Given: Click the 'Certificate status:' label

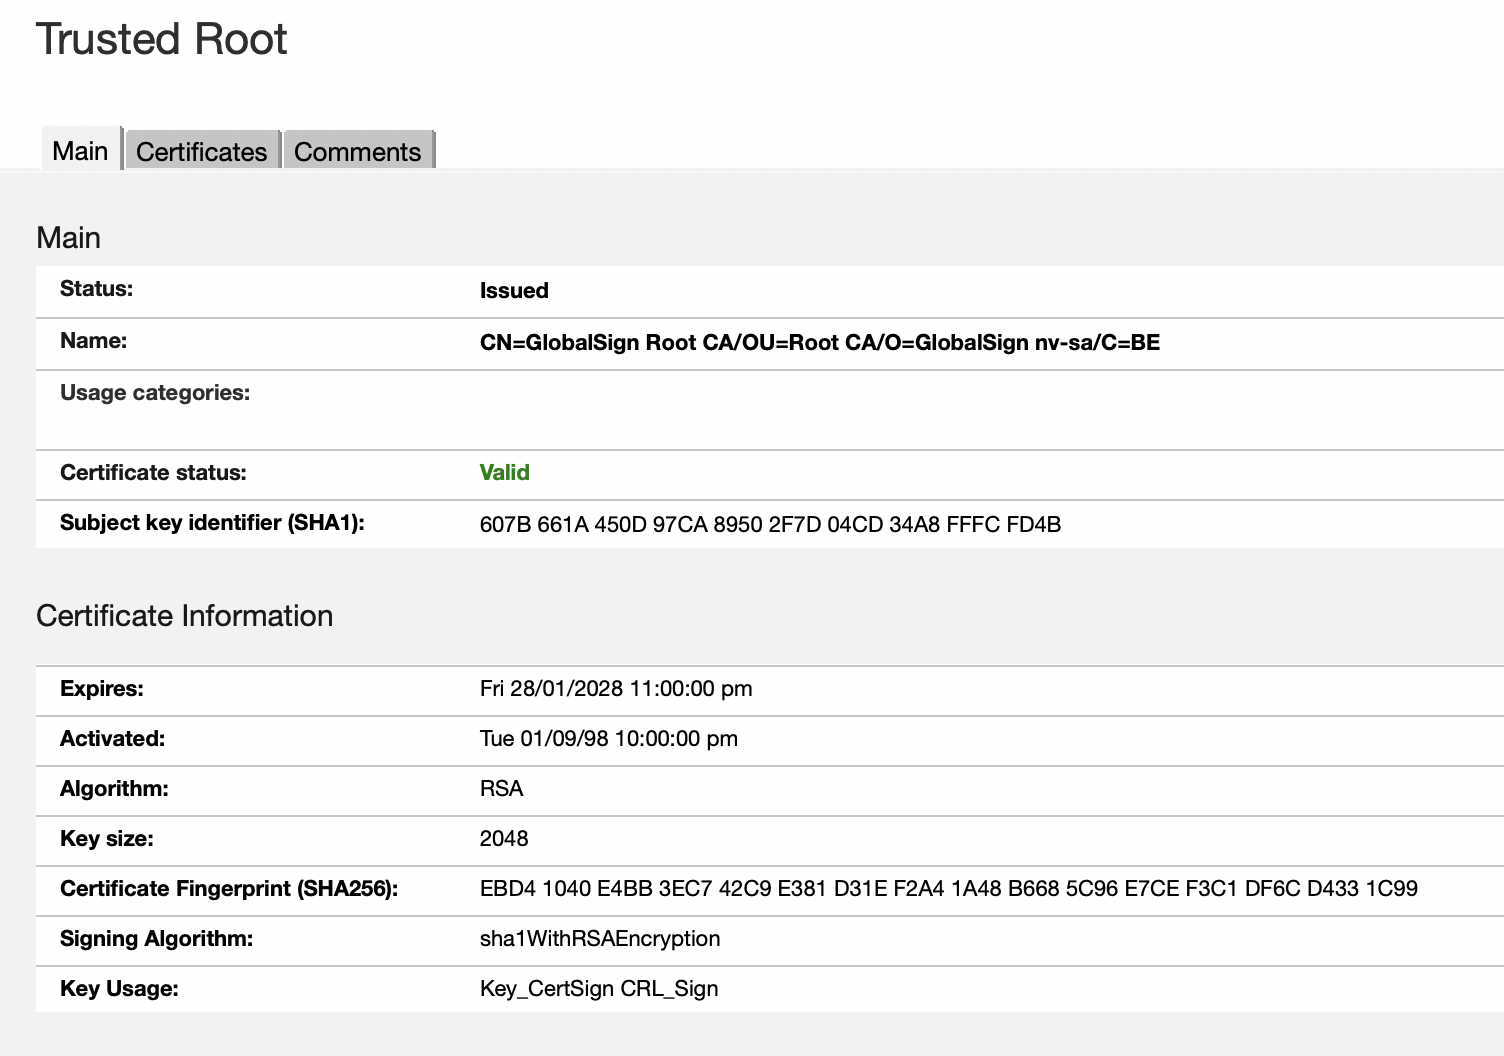Looking at the screenshot, I should pyautogui.click(x=153, y=473).
